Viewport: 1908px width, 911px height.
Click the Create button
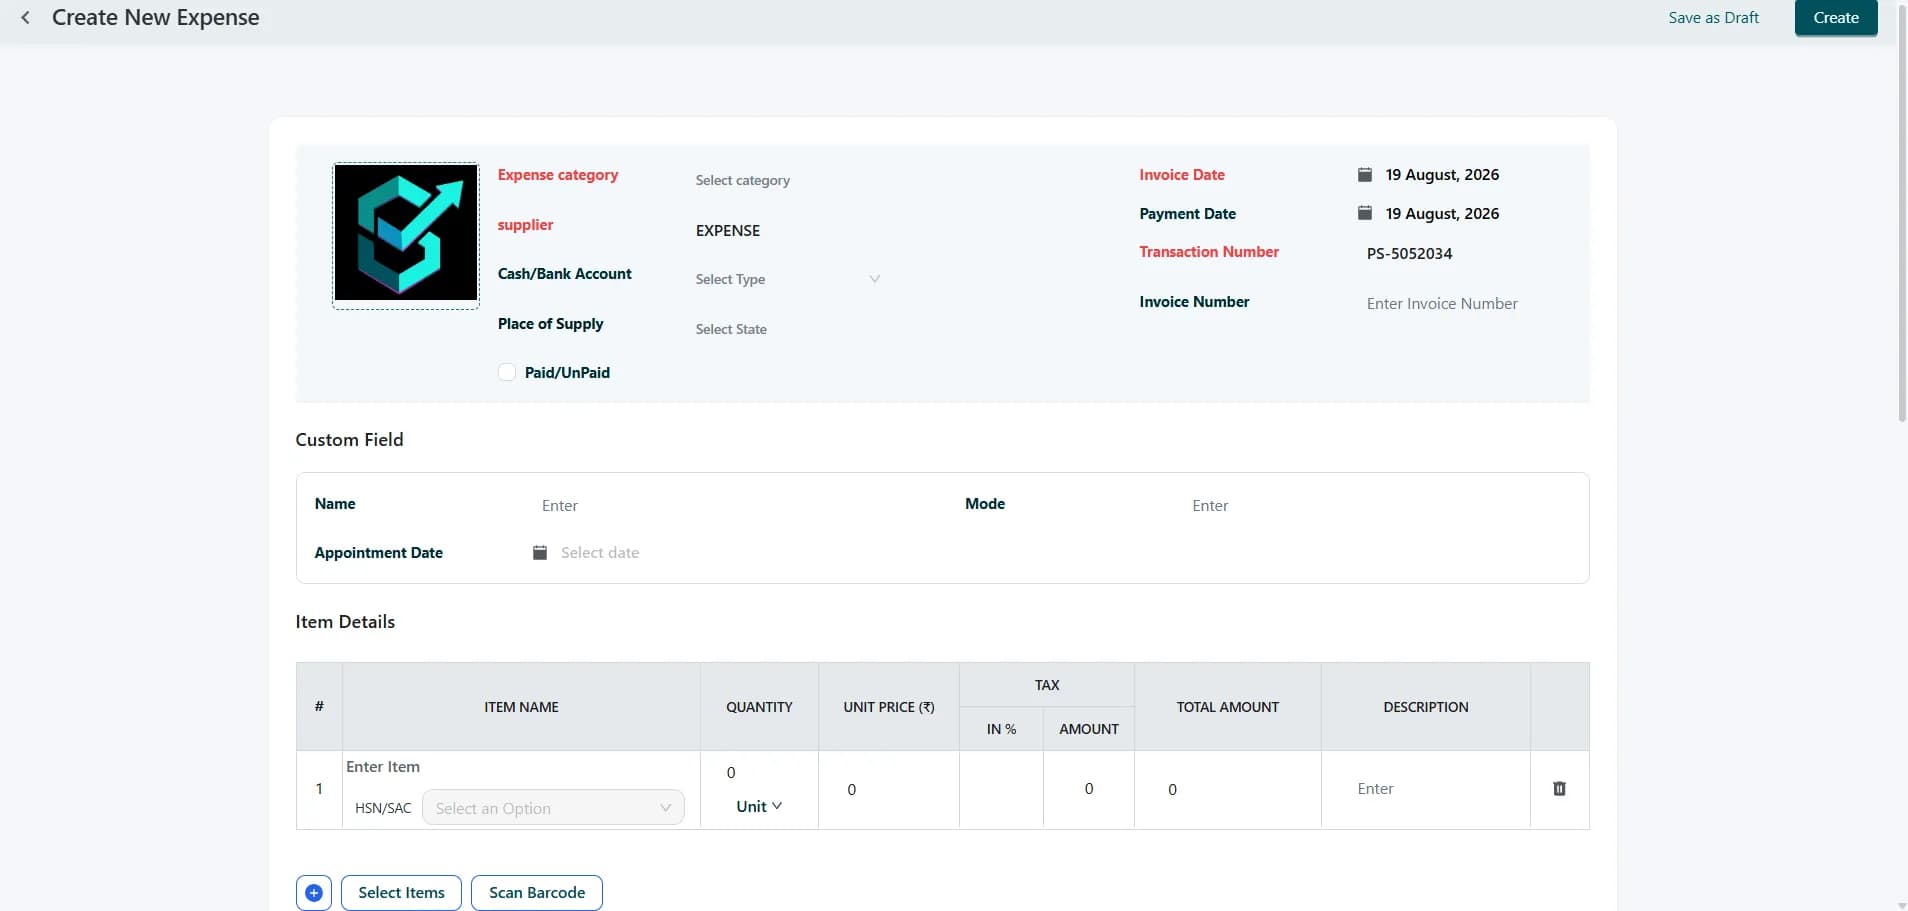point(1836,18)
